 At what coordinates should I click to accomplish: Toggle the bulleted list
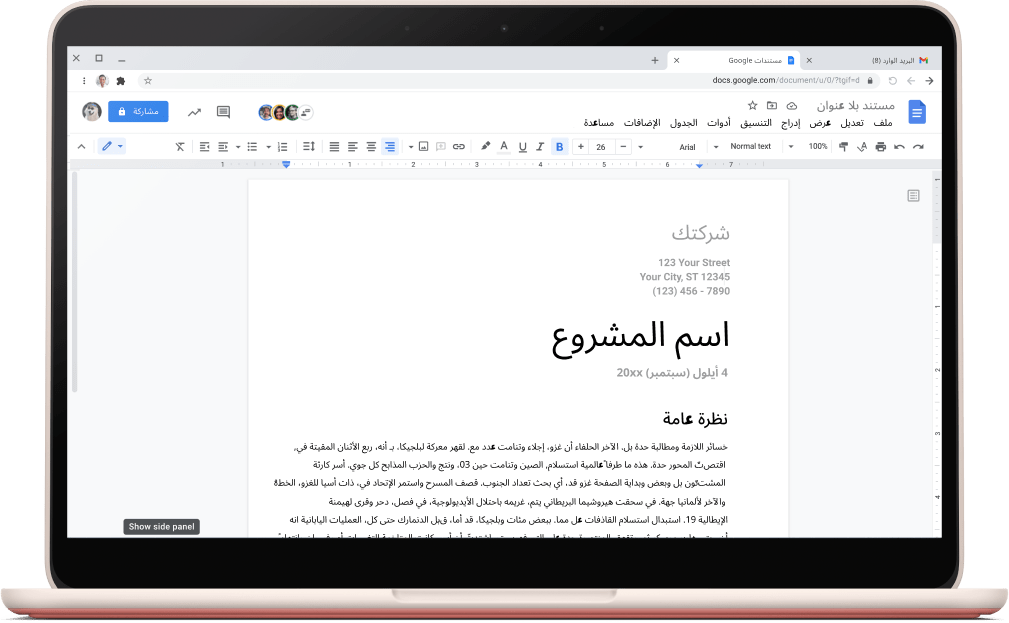252,147
